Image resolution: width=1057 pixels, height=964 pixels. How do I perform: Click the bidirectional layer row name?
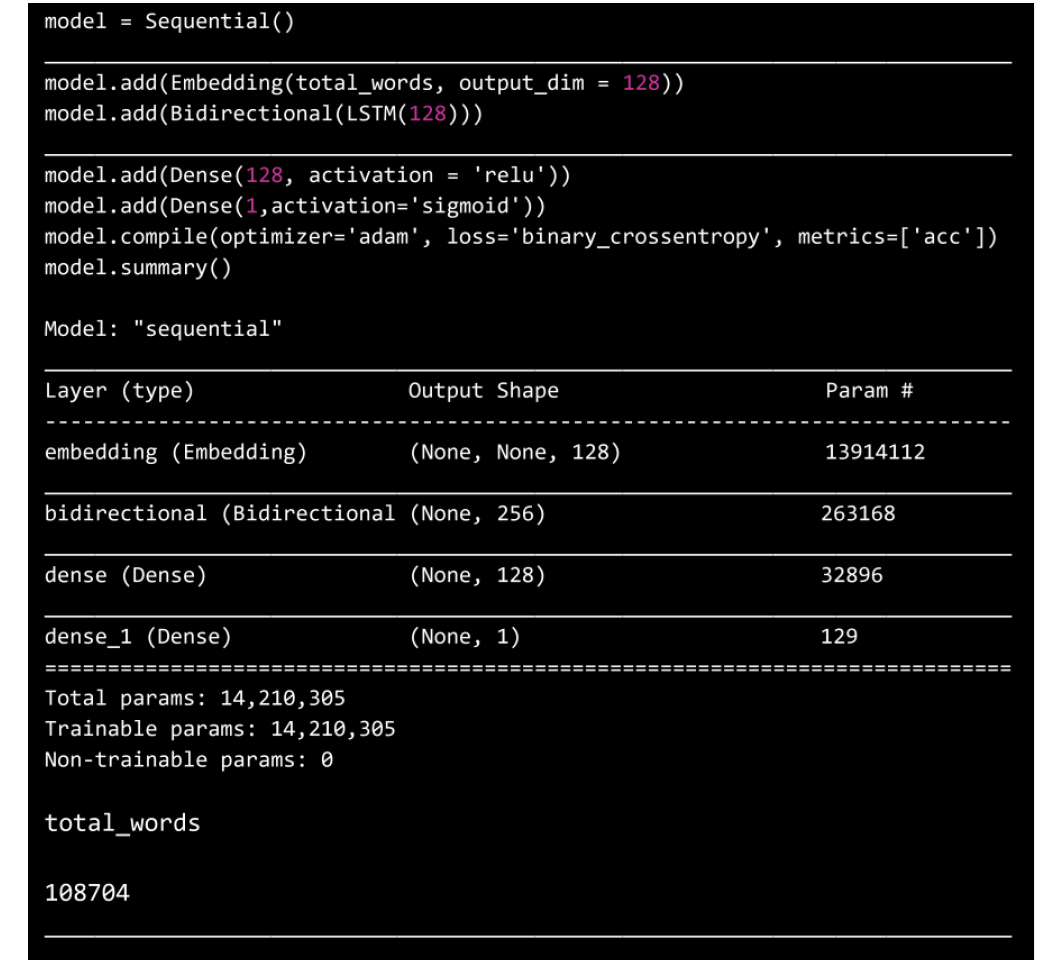219,514
